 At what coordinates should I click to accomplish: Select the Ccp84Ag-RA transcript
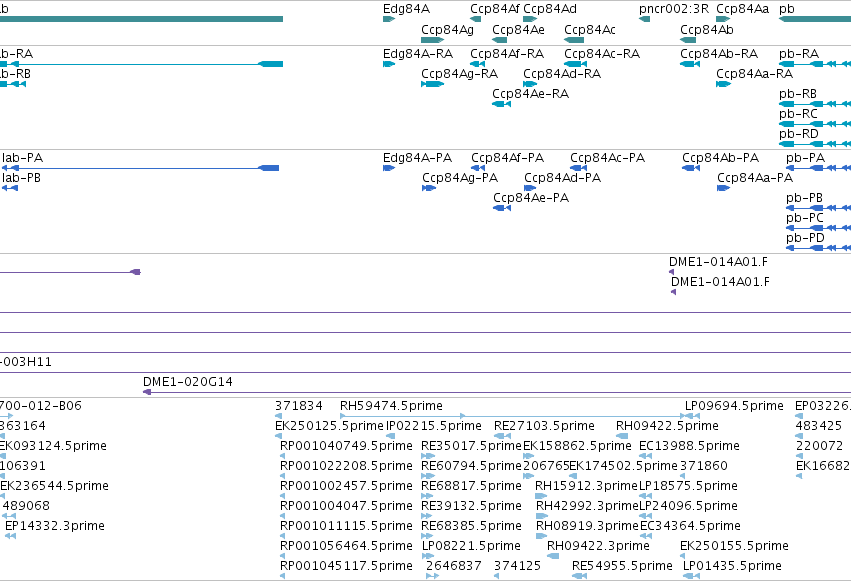point(432,84)
